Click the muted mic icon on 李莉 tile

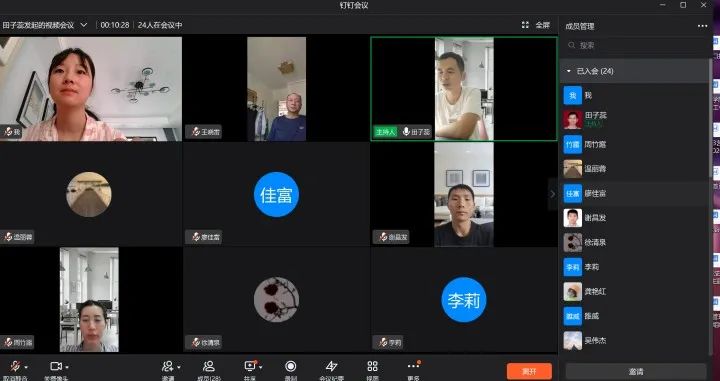click(383, 342)
